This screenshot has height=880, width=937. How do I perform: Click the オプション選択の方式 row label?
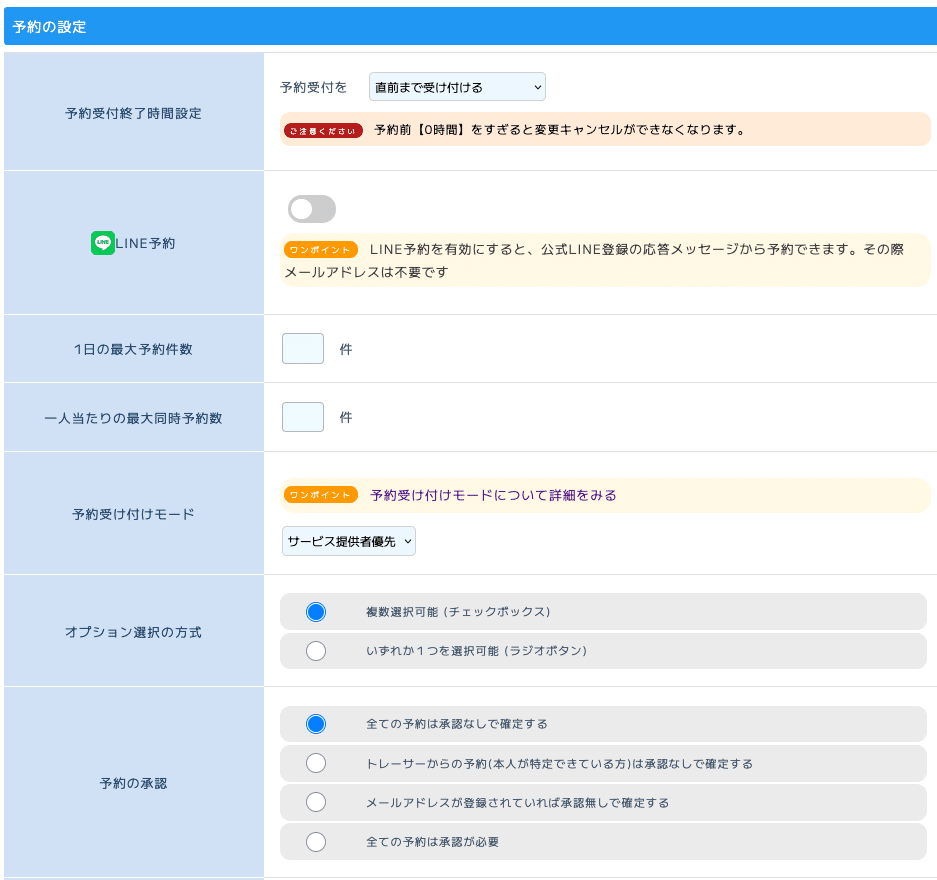pyautogui.click(x=133, y=632)
